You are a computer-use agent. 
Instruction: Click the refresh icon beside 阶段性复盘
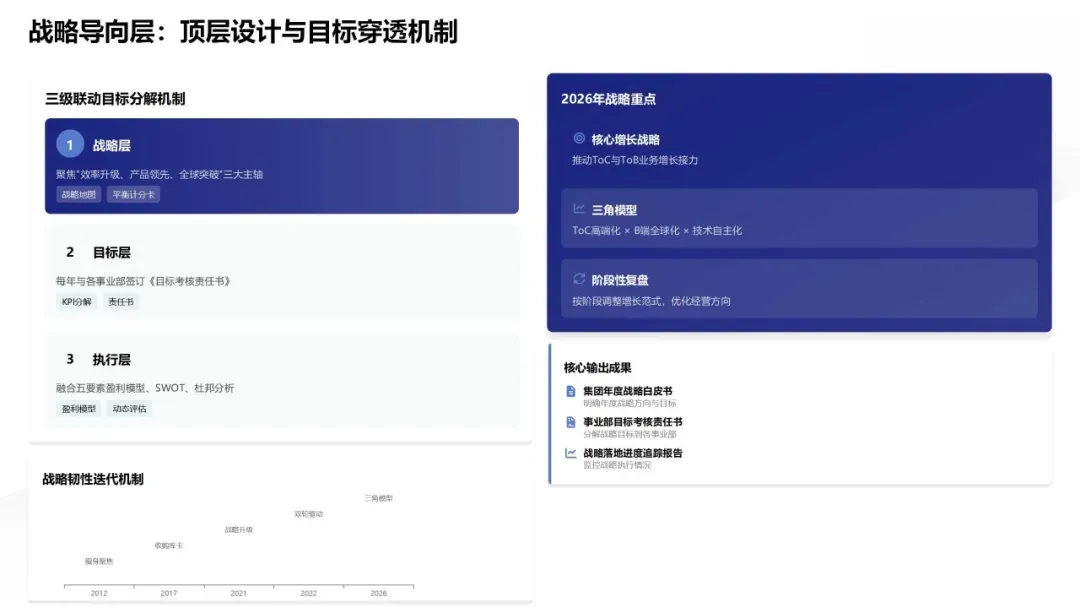point(579,279)
